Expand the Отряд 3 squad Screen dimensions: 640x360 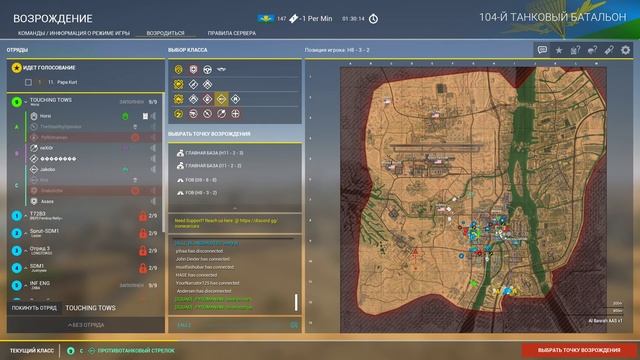(x=26, y=250)
